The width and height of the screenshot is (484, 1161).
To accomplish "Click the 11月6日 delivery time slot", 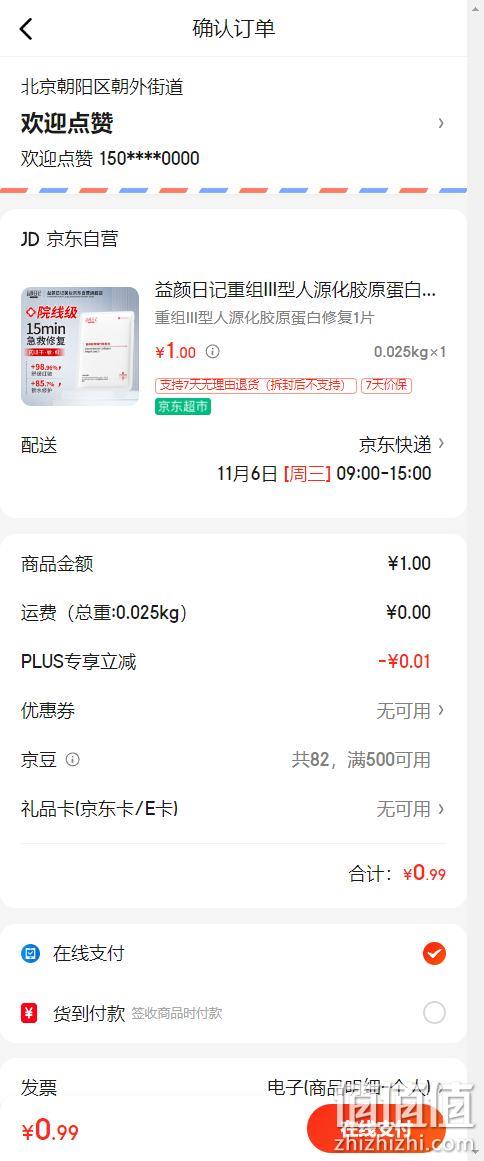I will point(324,473).
